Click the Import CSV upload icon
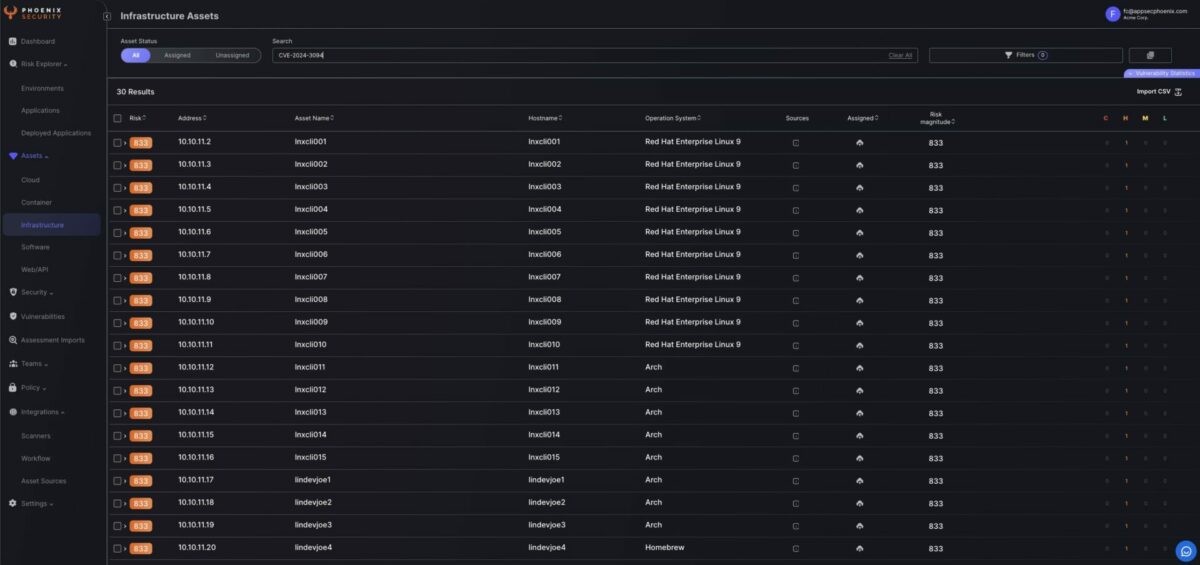This screenshot has width=1200, height=565. (1178, 92)
